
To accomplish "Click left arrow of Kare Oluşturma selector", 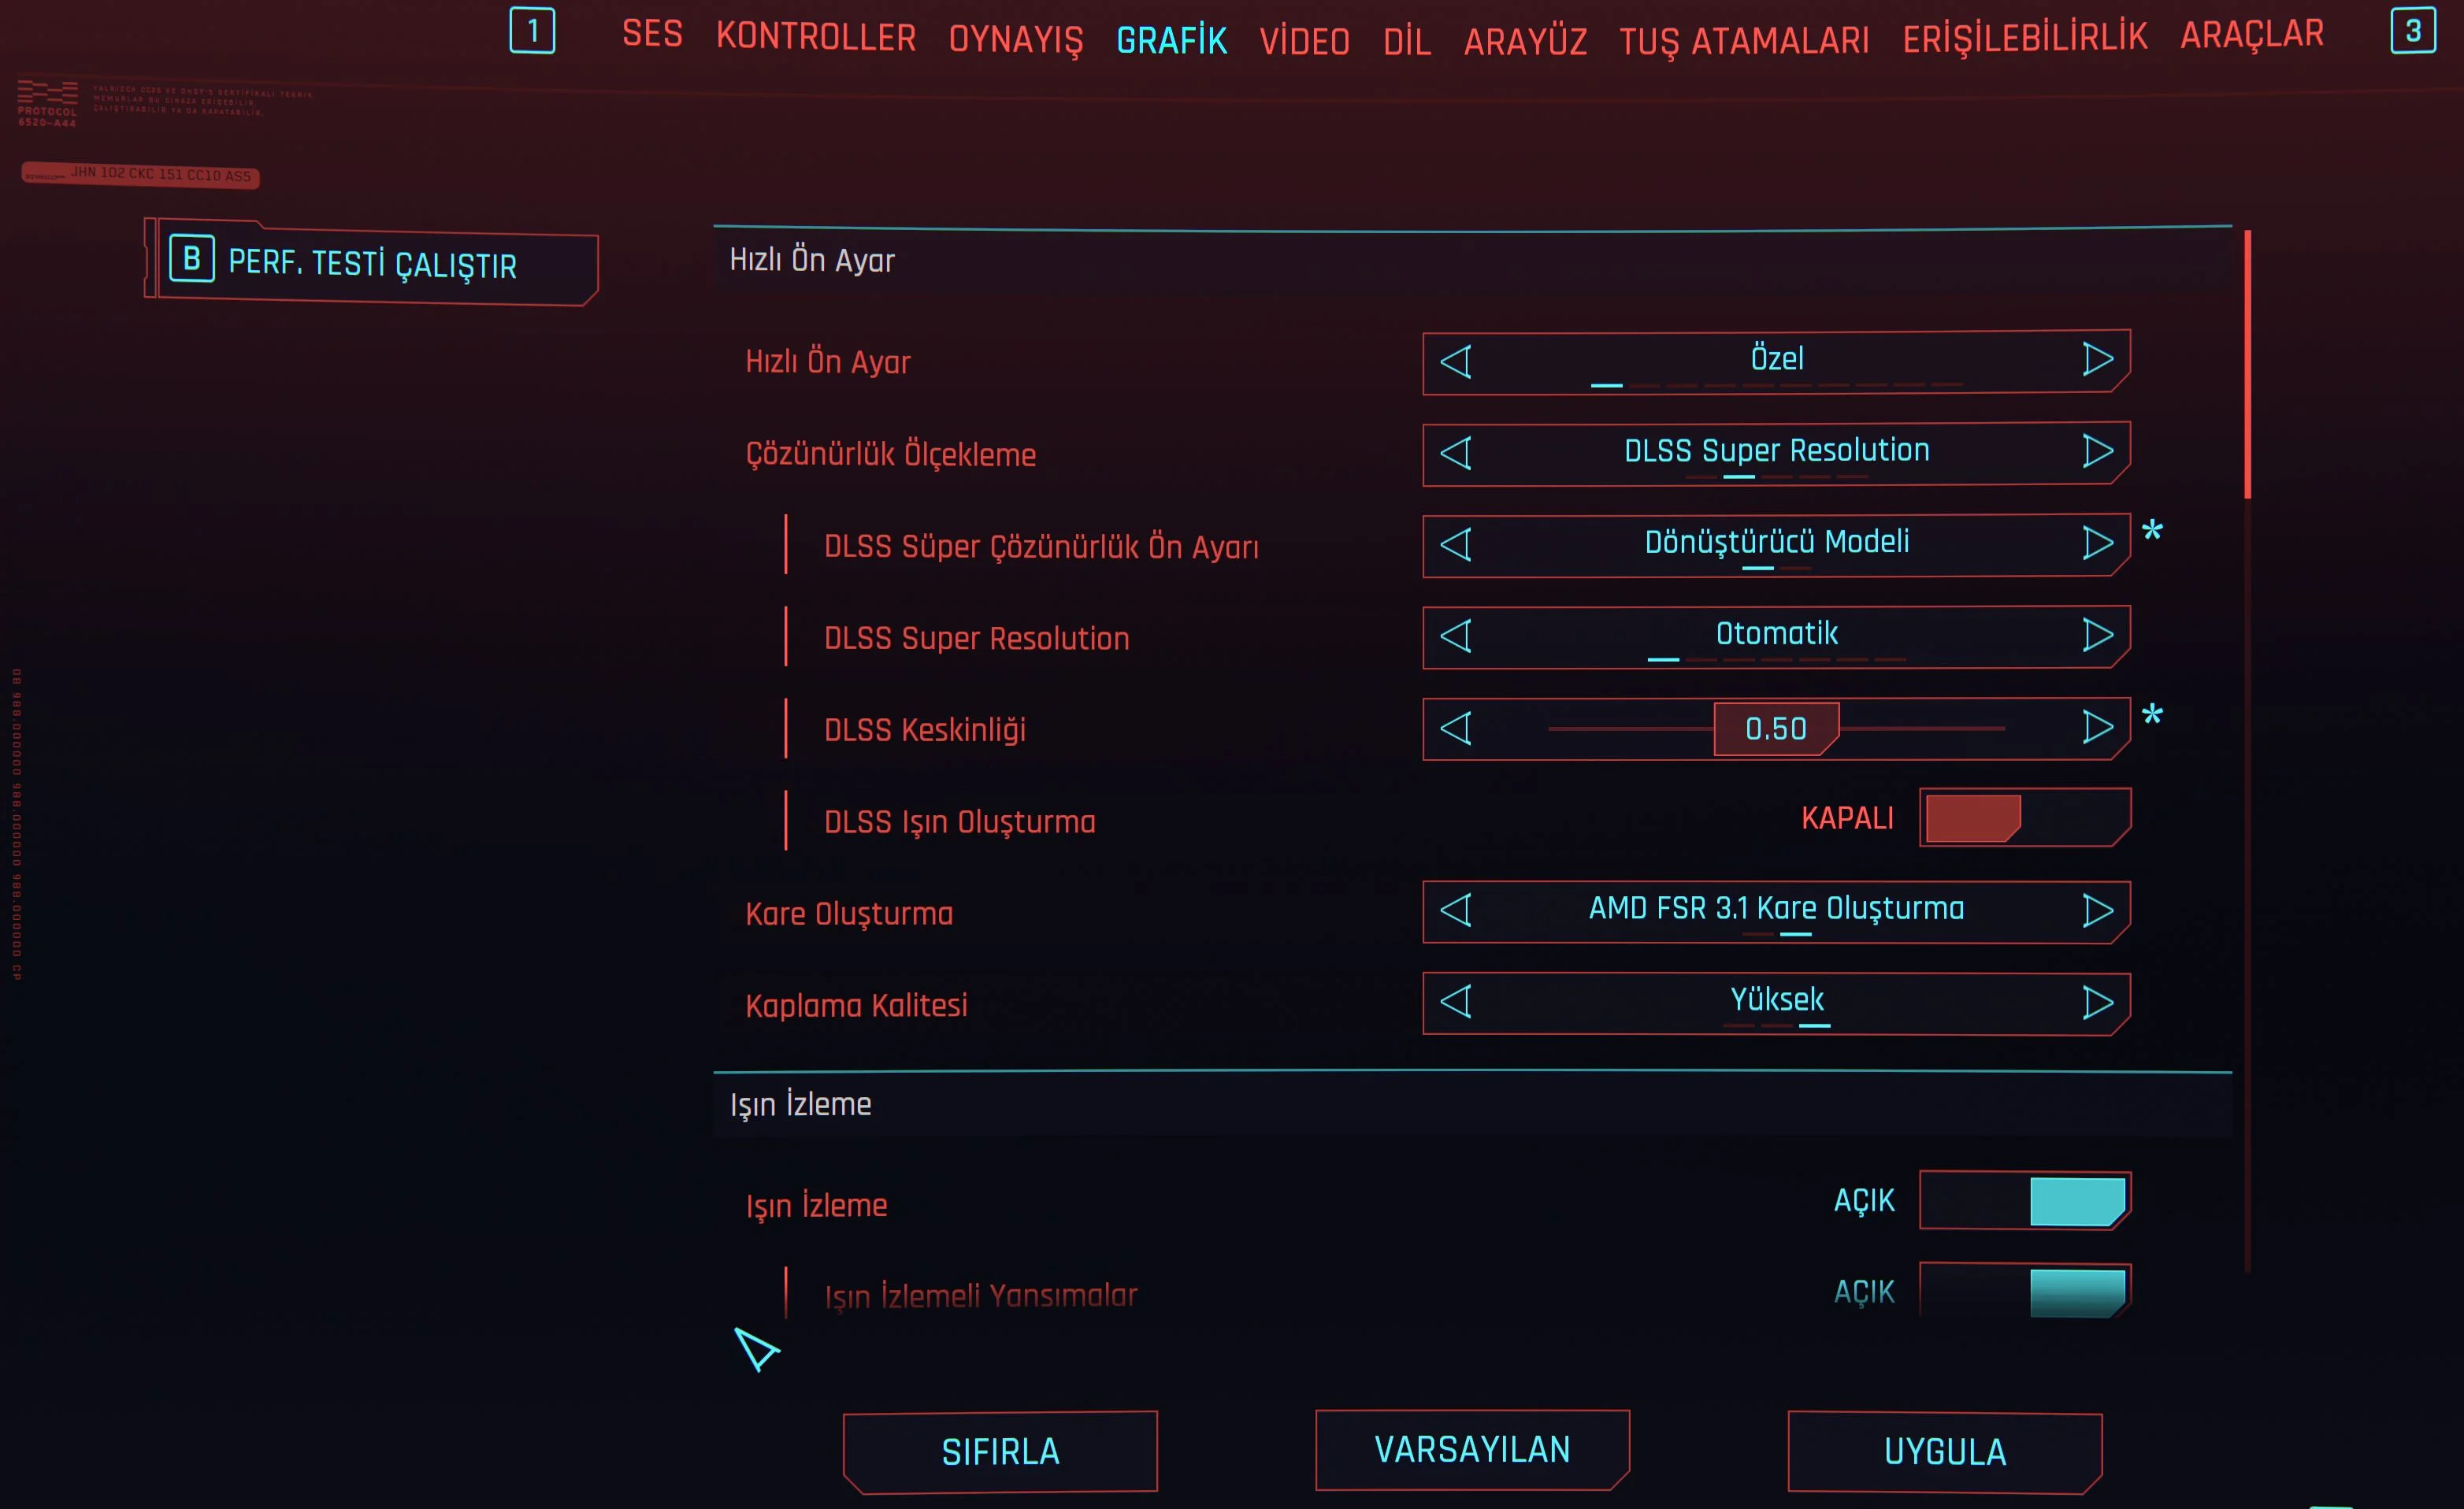I will coord(1456,910).
